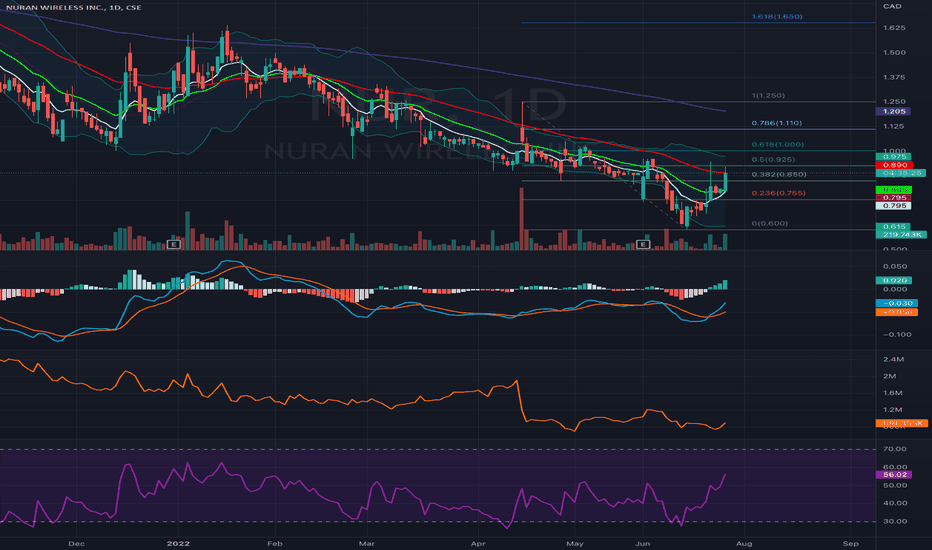
Task: Click the blue -0.030 MACD value tag
Action: (896, 303)
